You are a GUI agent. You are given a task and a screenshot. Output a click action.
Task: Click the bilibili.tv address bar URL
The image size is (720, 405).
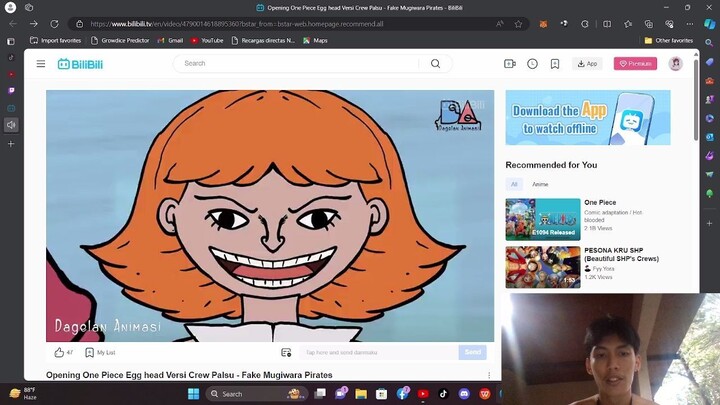236,24
